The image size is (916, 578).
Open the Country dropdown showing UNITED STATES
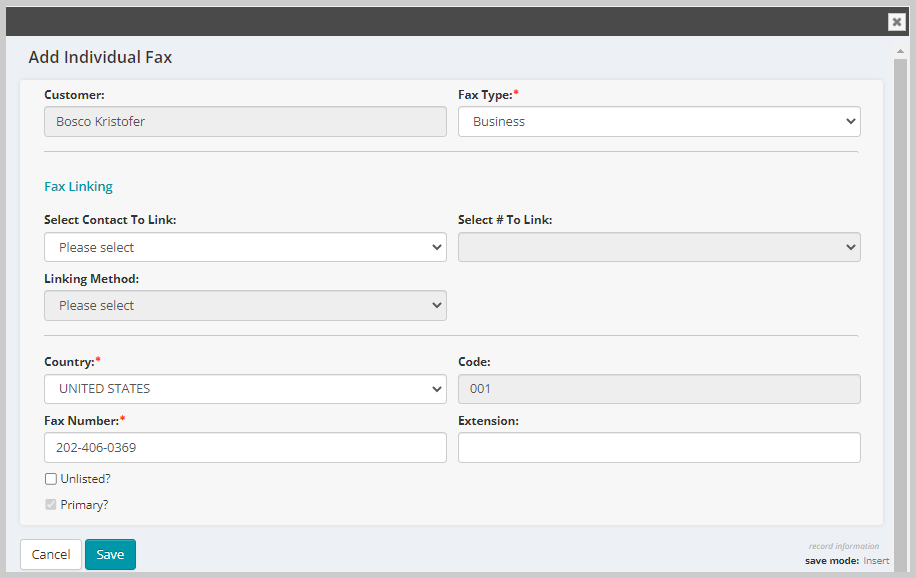click(245, 389)
